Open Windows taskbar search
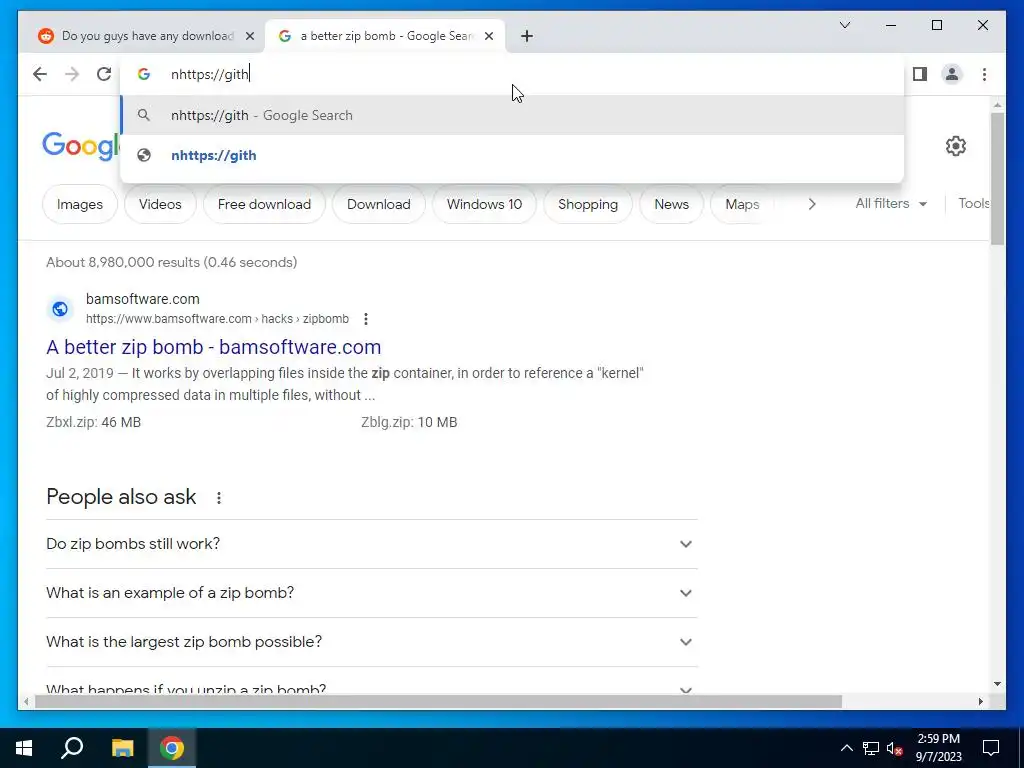 72,748
